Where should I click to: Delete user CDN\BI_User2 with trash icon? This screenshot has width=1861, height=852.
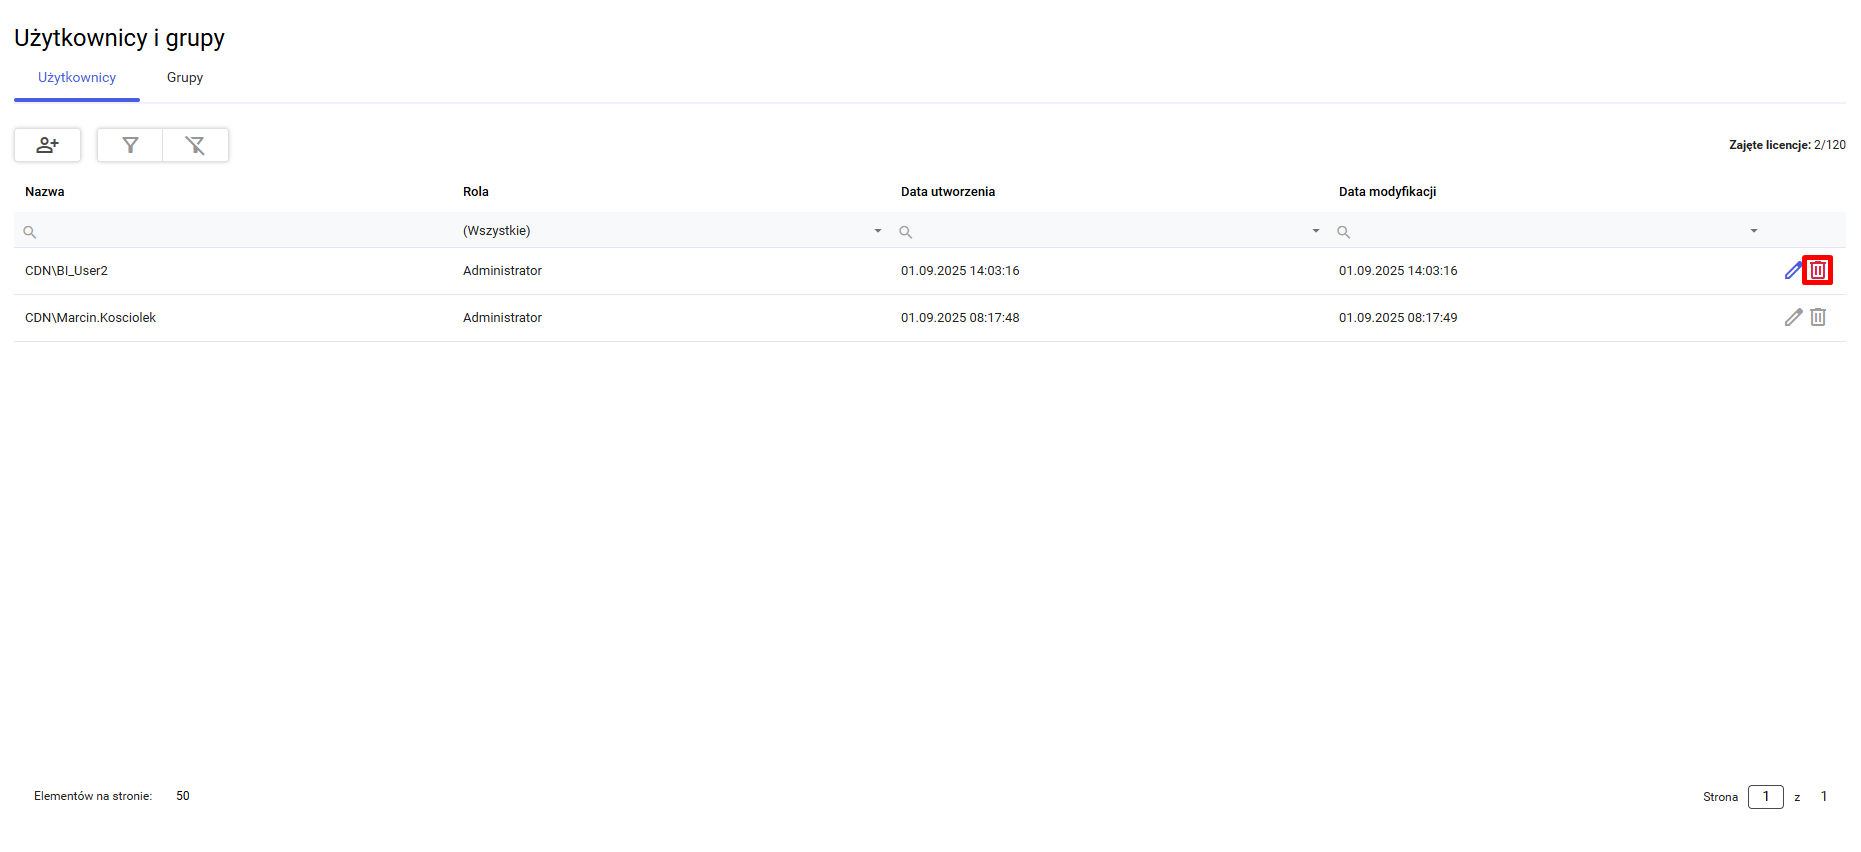pos(1817,270)
